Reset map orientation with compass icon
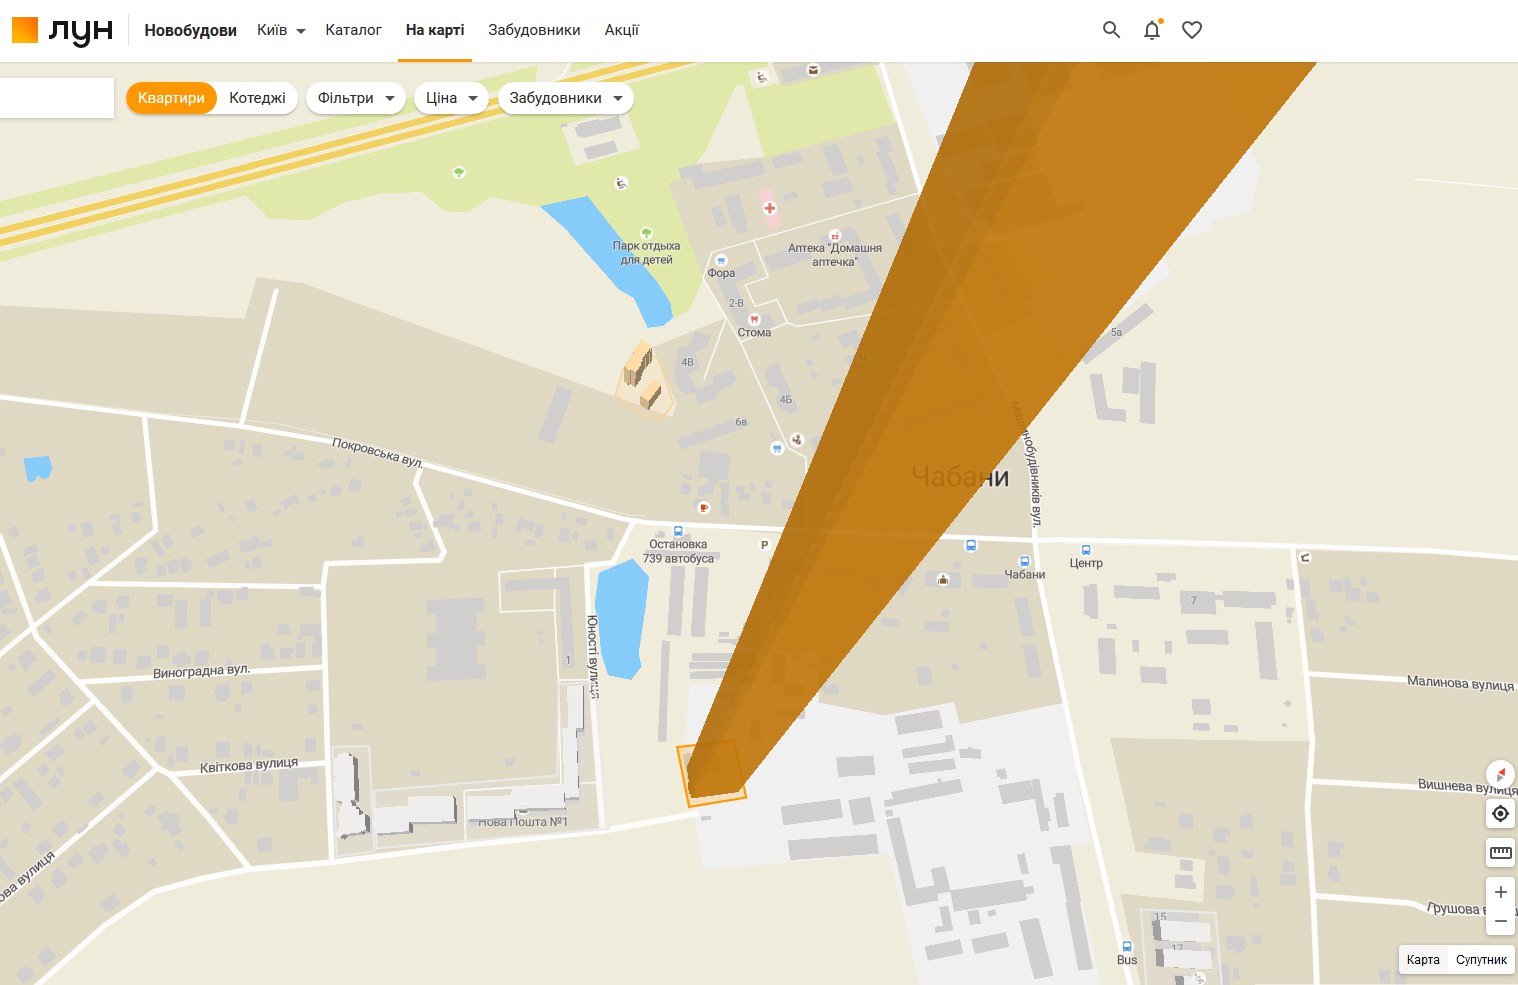This screenshot has width=1518, height=985. point(1500,774)
